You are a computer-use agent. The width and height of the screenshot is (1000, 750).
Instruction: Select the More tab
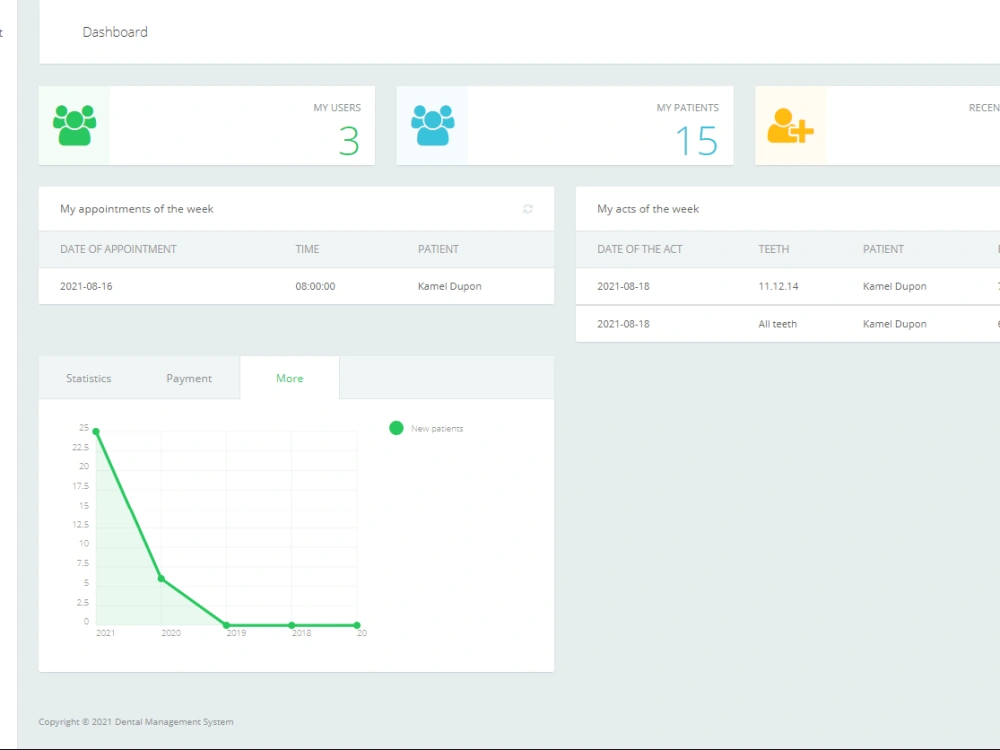click(x=290, y=378)
